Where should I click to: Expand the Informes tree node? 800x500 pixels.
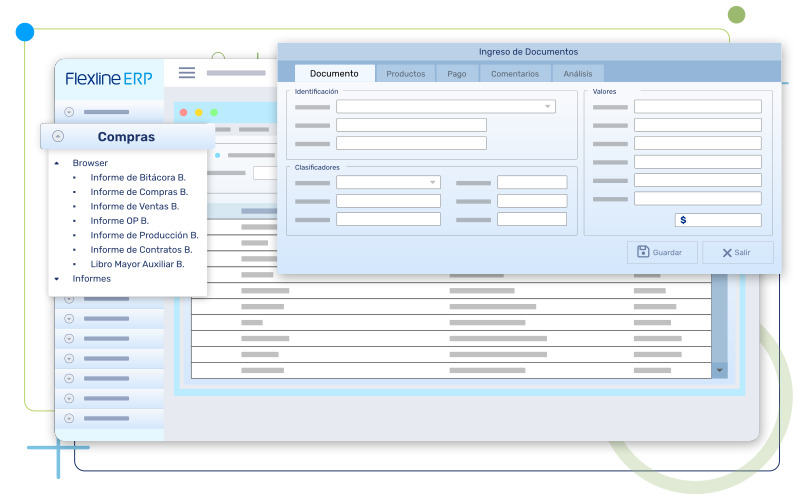tap(57, 279)
